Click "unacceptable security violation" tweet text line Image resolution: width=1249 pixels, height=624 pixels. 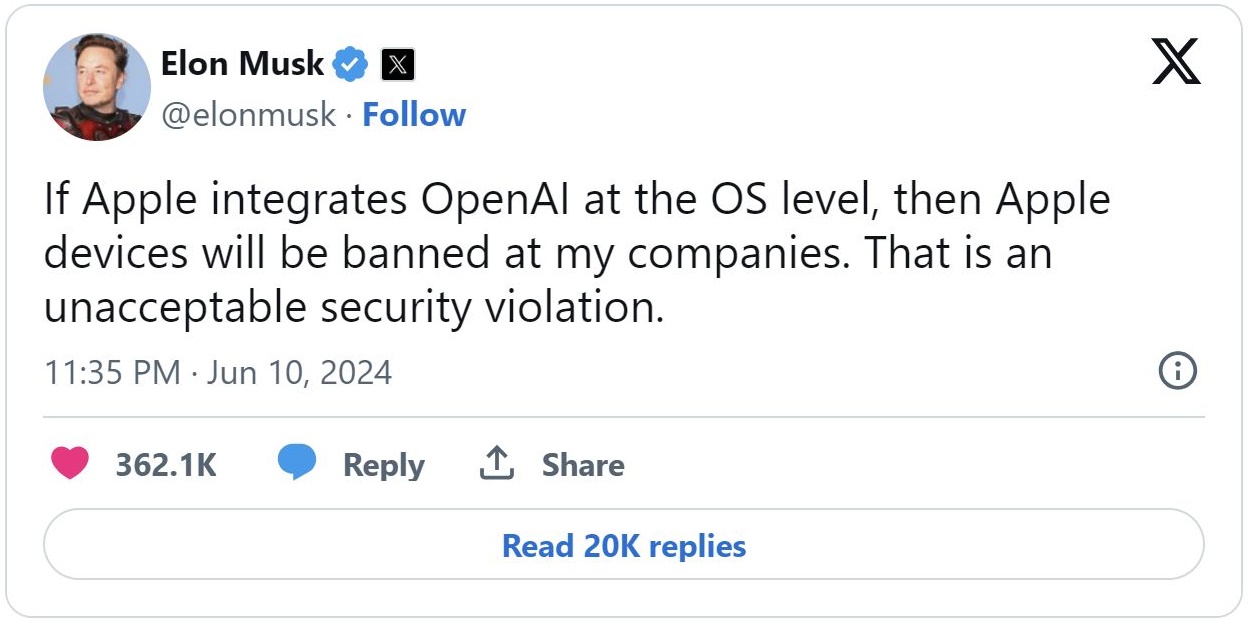pyautogui.click(x=353, y=307)
